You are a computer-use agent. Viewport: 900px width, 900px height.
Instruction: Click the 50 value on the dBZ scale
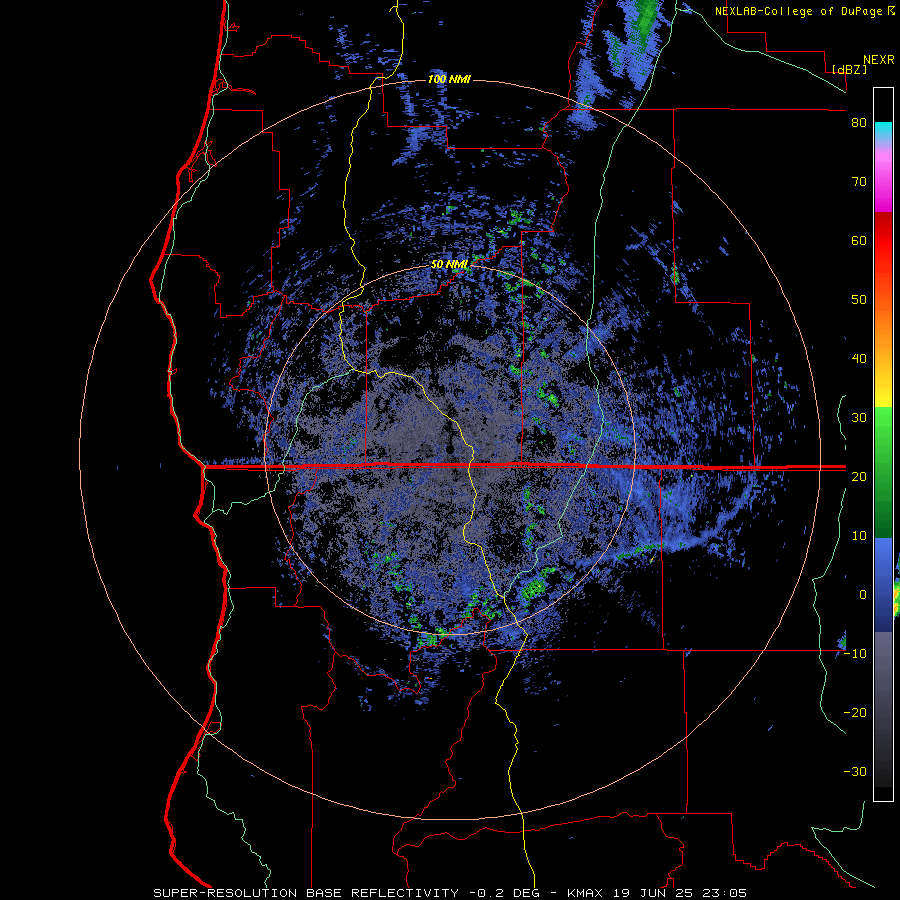tap(859, 300)
